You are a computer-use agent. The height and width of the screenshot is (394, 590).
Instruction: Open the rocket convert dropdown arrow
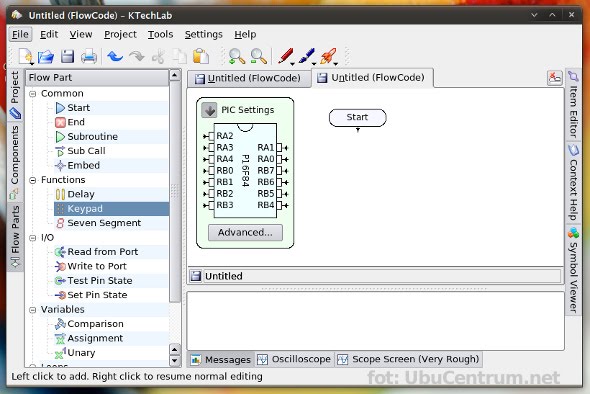336,64
